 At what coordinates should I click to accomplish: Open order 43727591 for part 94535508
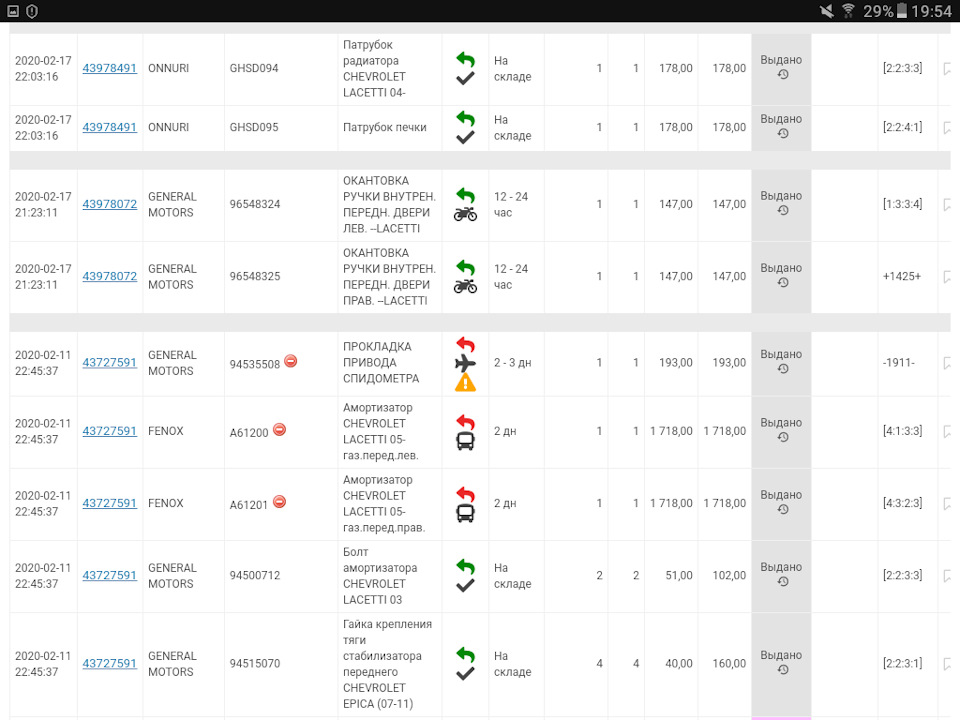110,362
